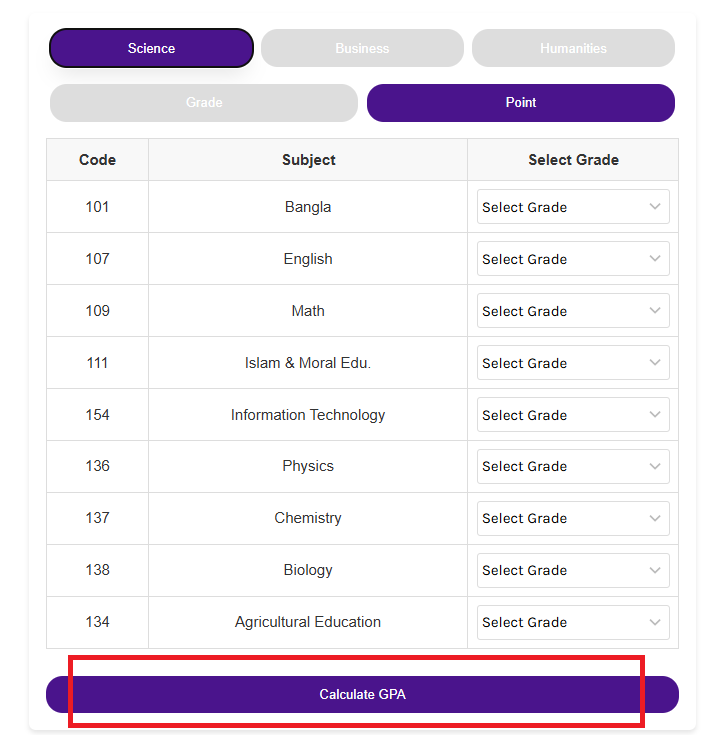This screenshot has height=735, width=723.
Task: Click the Subject column header
Action: pos(308,160)
